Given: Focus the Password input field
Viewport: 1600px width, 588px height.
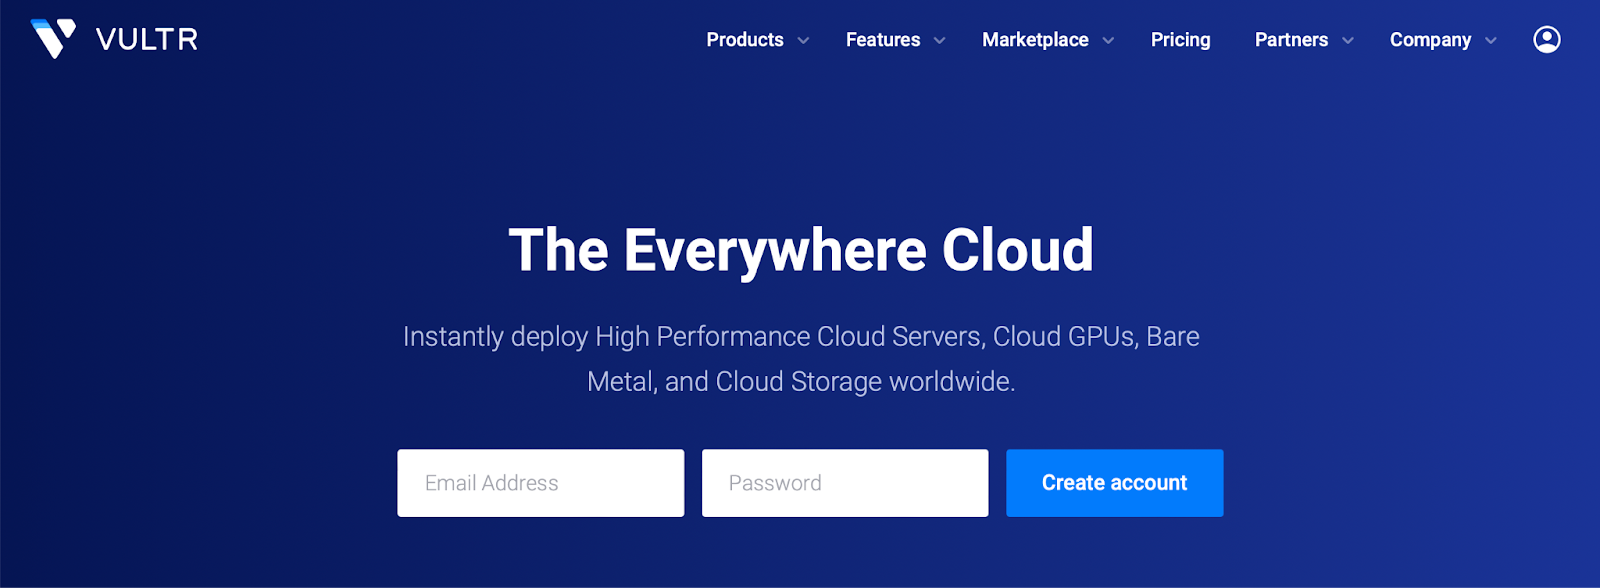Looking at the screenshot, I should 845,483.
